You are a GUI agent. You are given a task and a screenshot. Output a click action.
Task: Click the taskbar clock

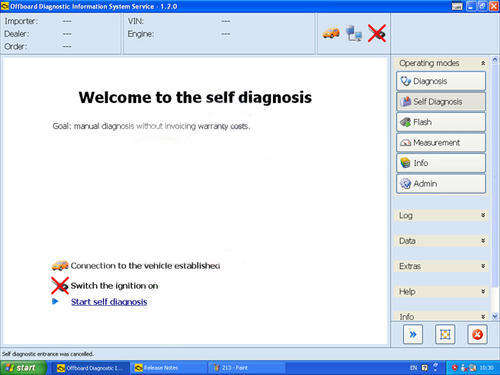pyautogui.click(x=486, y=368)
